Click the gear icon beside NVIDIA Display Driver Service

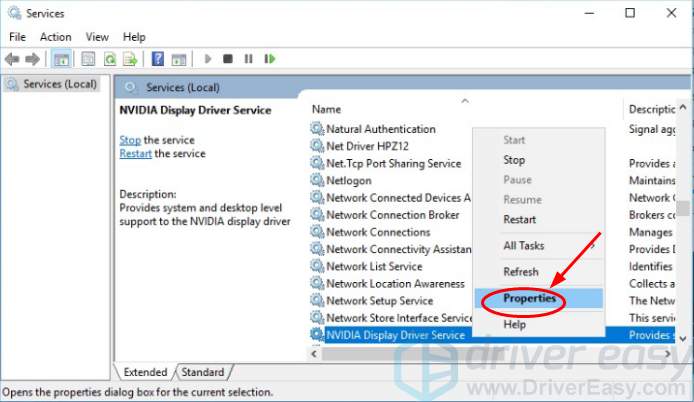click(x=317, y=335)
